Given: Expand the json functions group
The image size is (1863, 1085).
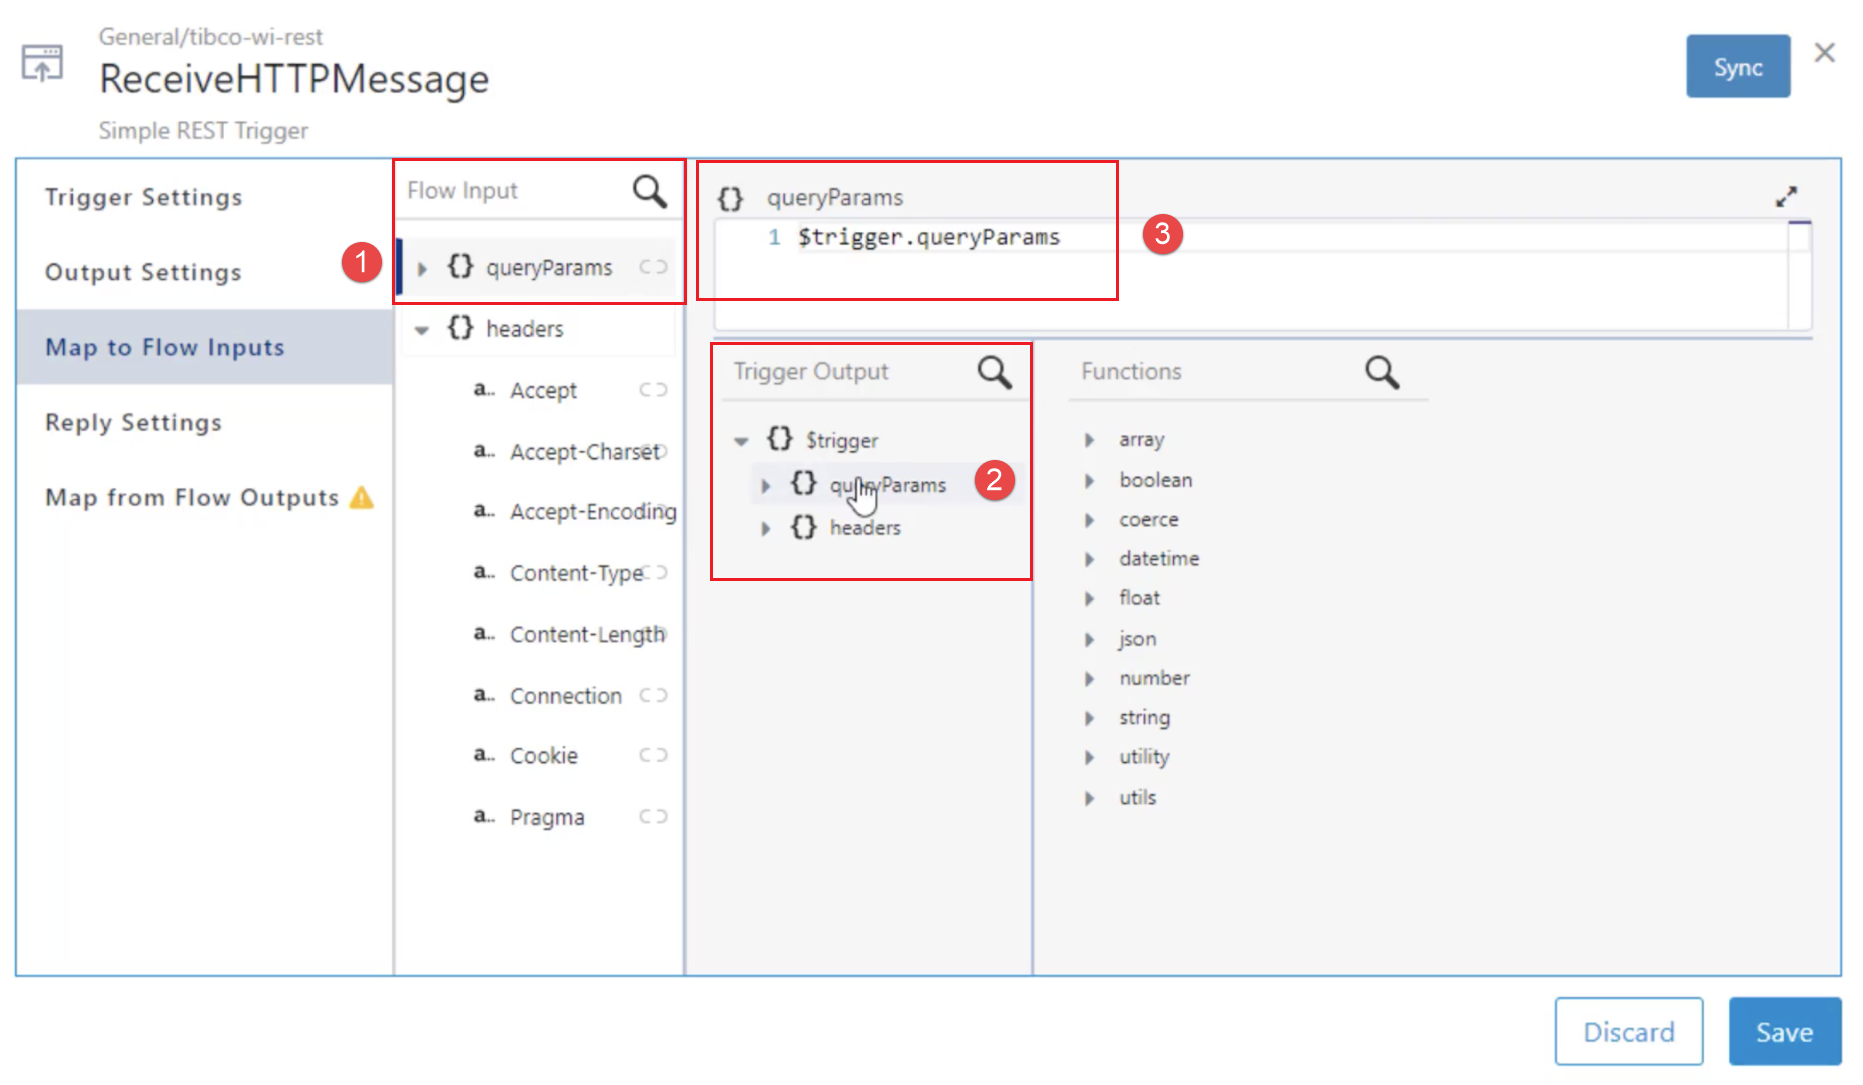Looking at the screenshot, I should [1090, 639].
